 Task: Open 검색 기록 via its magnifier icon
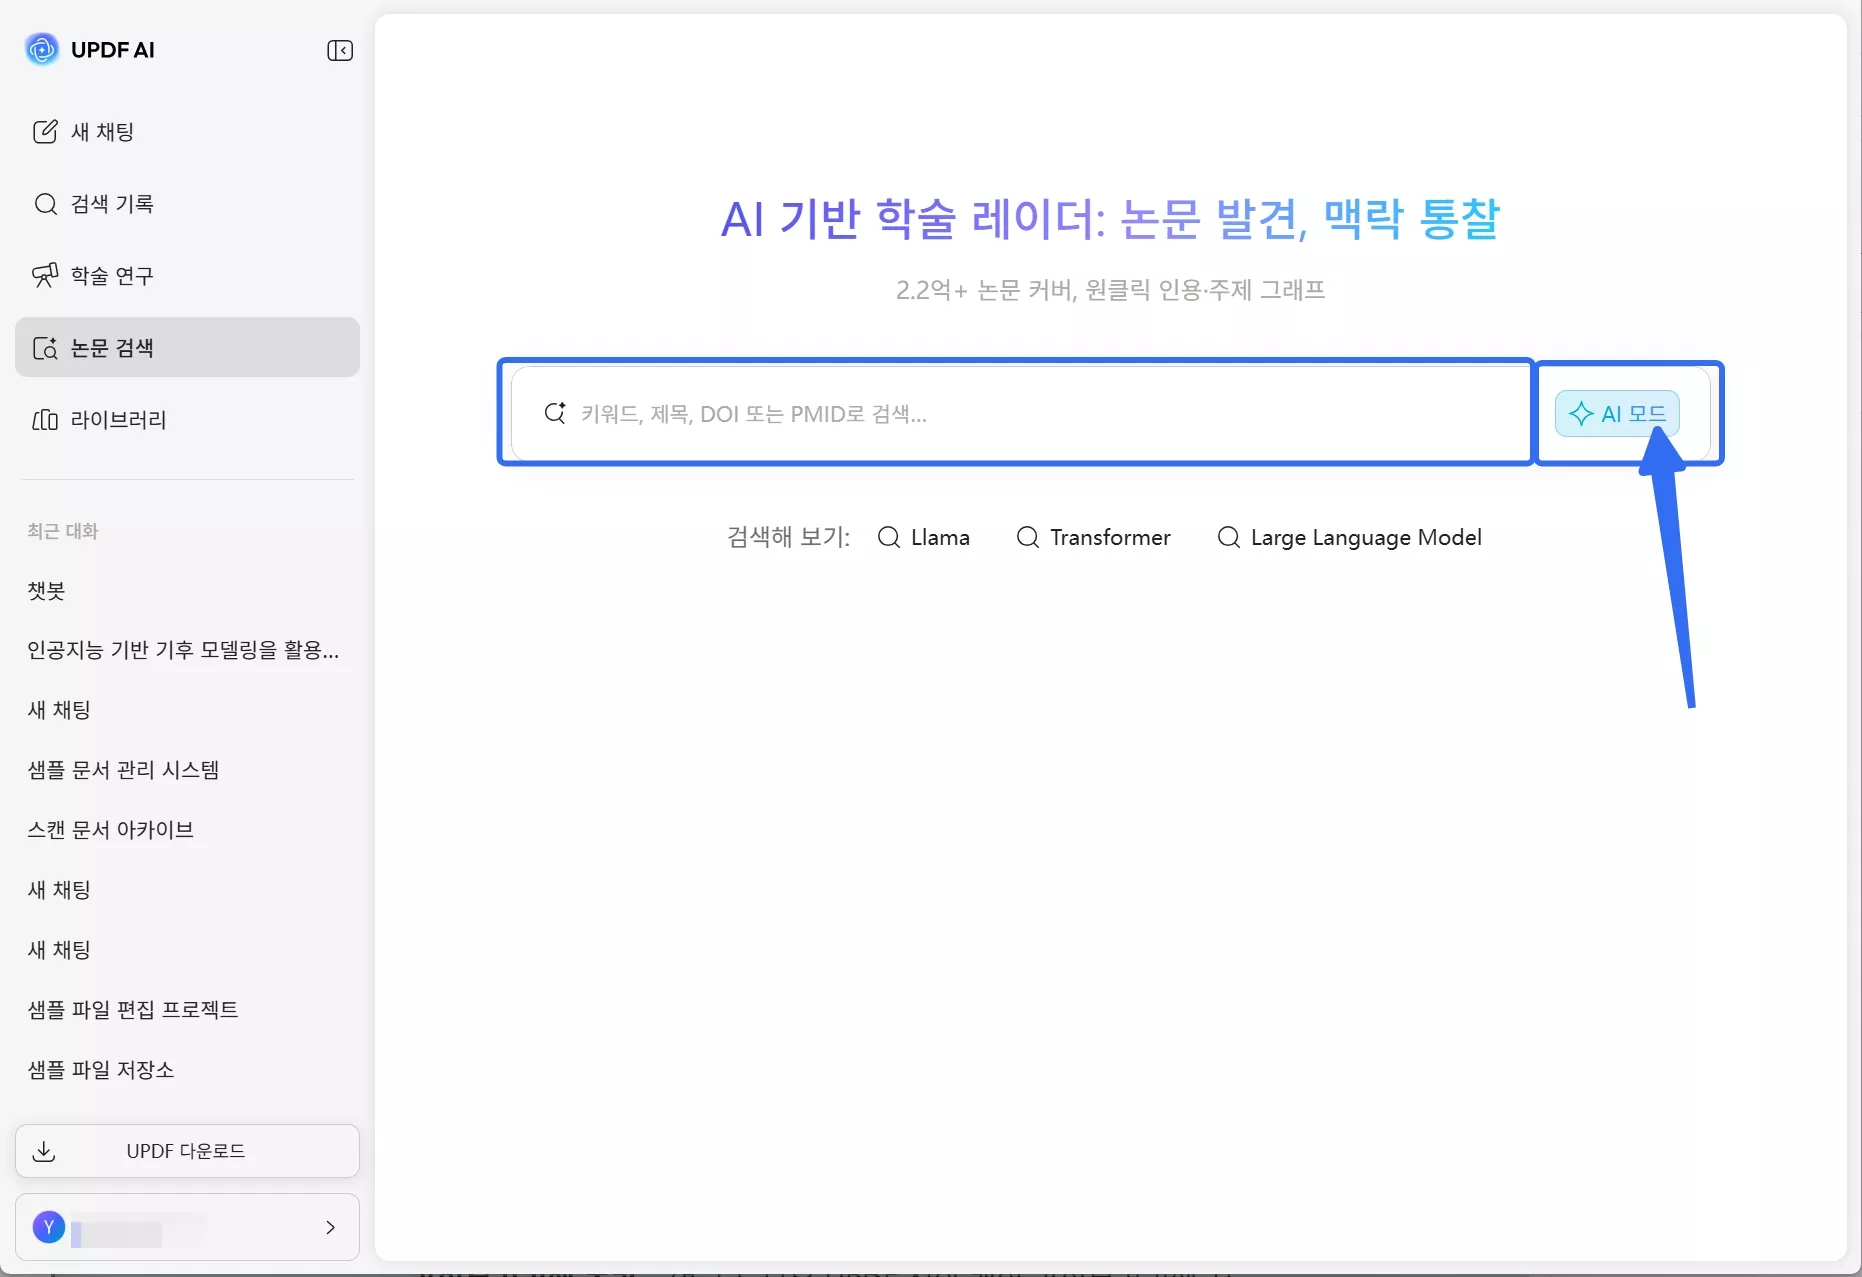[x=46, y=203]
